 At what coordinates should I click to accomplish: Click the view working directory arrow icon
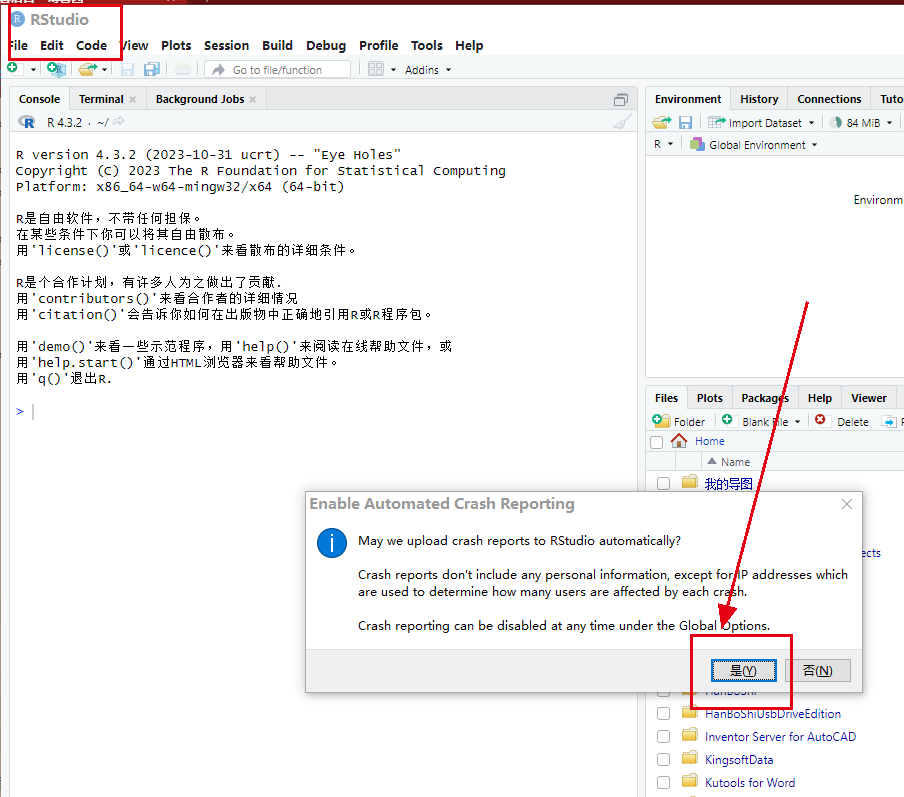(118, 121)
